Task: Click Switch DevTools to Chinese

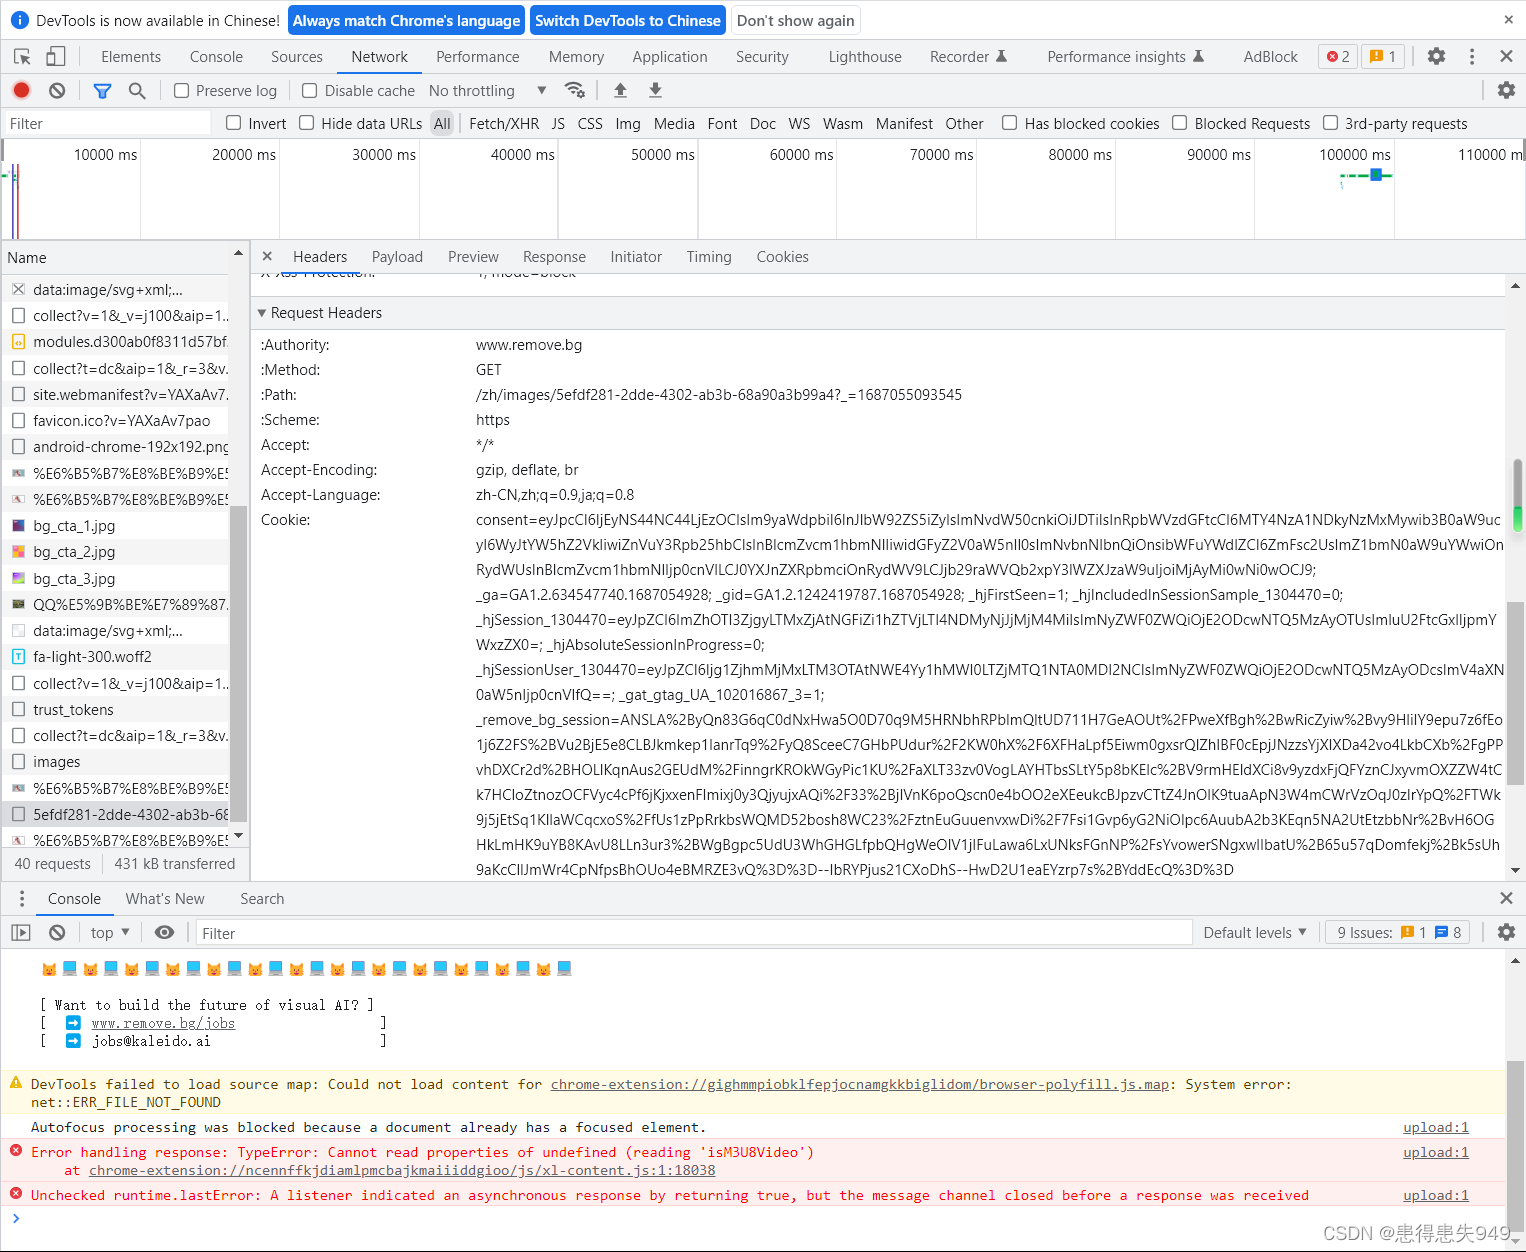Action: pos(628,20)
